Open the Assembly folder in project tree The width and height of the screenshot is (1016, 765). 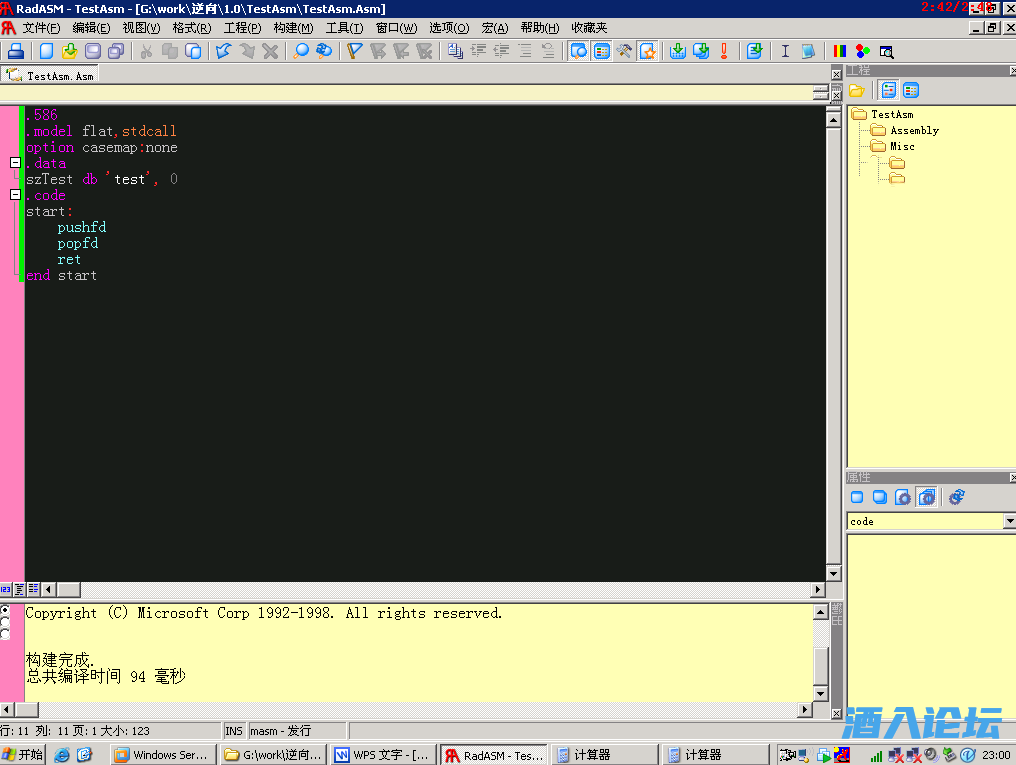pyautogui.click(x=914, y=130)
